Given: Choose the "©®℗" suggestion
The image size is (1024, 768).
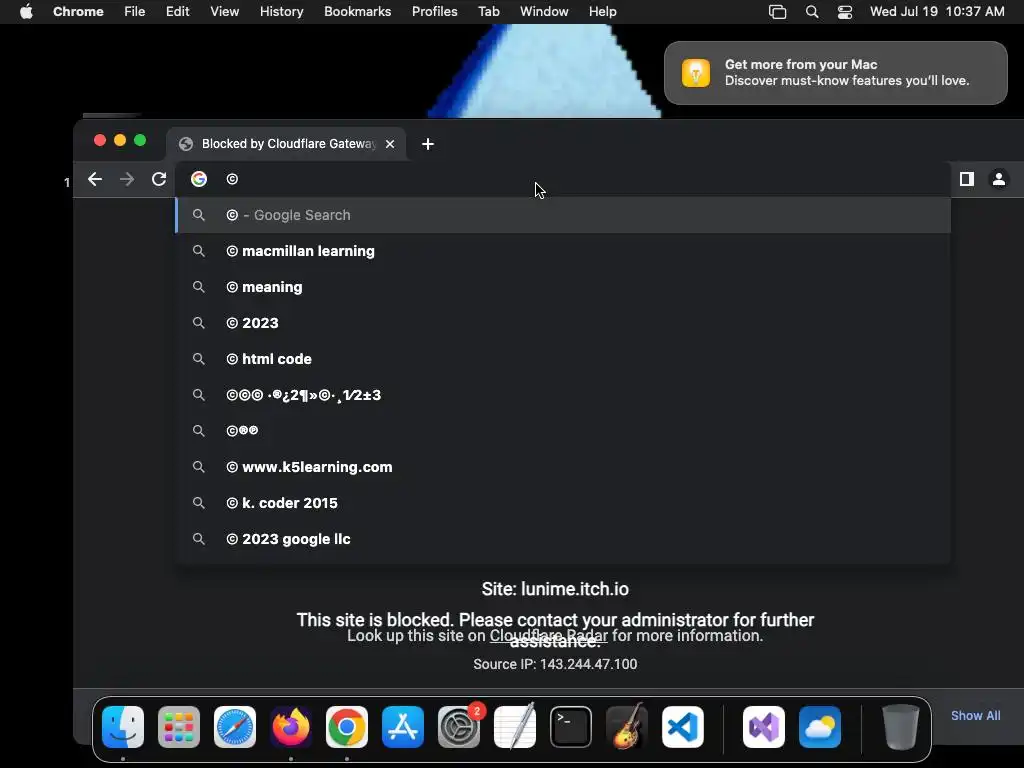Looking at the screenshot, I should tap(563, 430).
